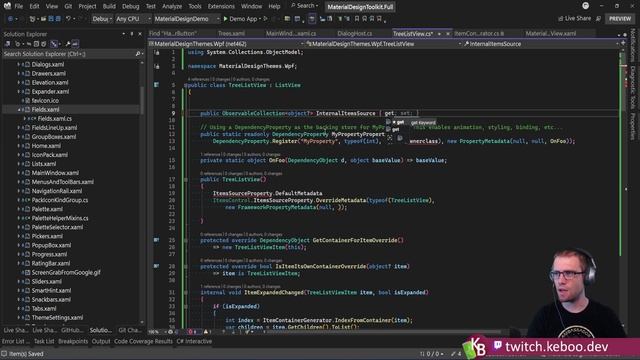The height and width of the screenshot is (360, 640).
Task: Switch to DialogHost.cs document tab
Action: pos(355,34)
